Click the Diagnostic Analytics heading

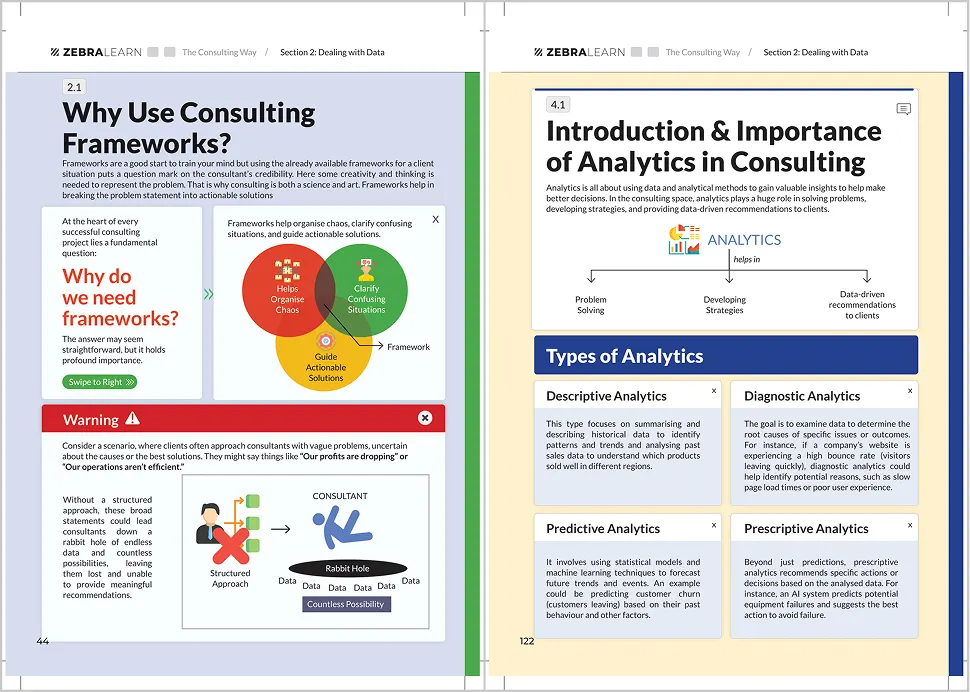(802, 396)
